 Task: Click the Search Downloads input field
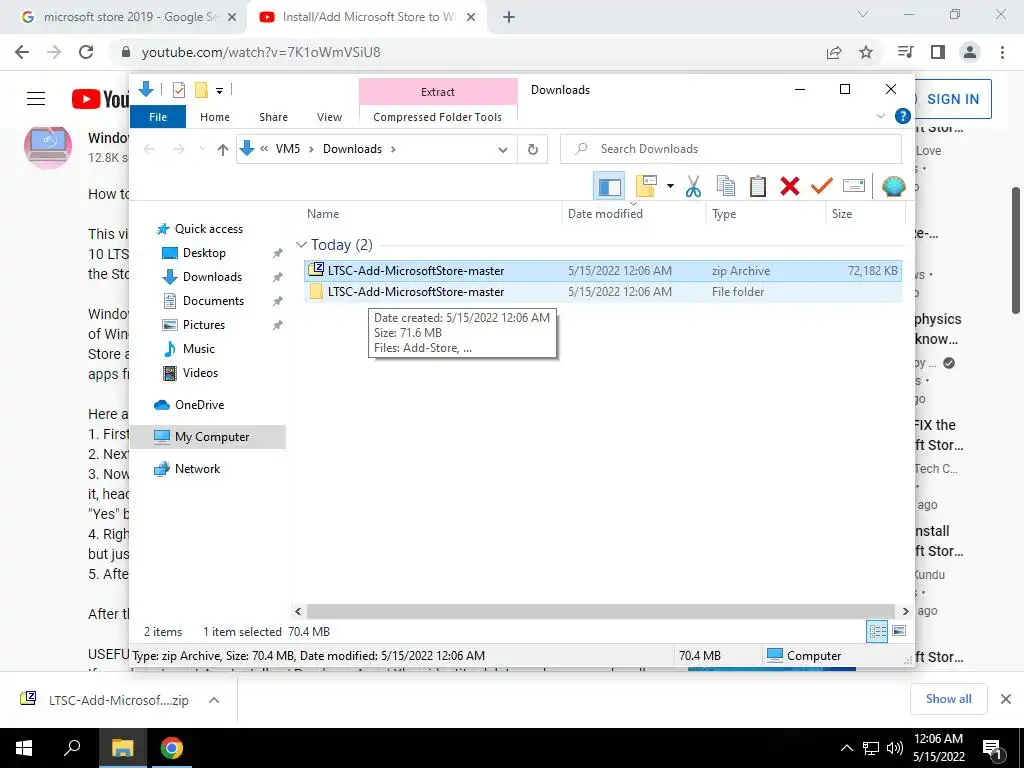731,149
